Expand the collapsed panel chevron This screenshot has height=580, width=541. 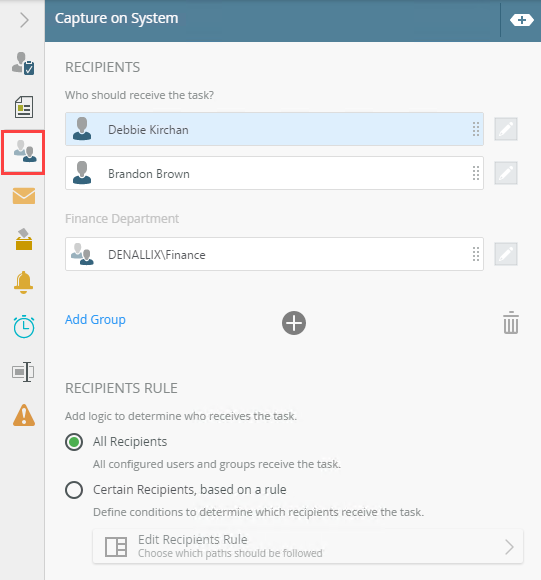(24, 20)
